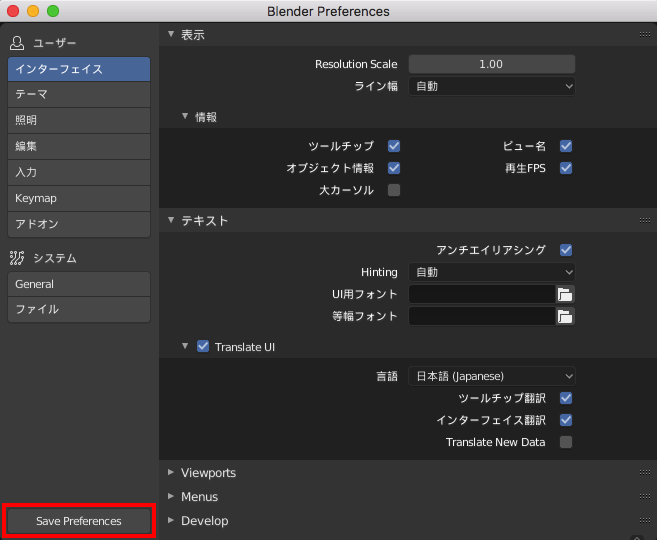Switch to the 編集 tab

click(79, 147)
